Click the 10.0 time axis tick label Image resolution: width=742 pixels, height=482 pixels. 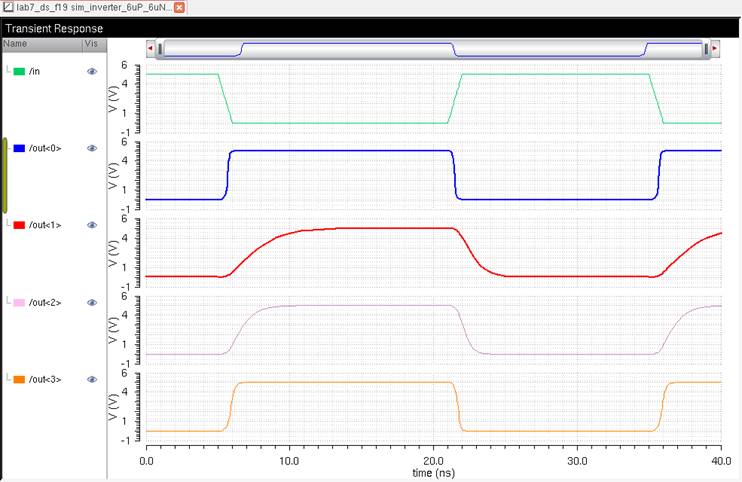coord(289,461)
